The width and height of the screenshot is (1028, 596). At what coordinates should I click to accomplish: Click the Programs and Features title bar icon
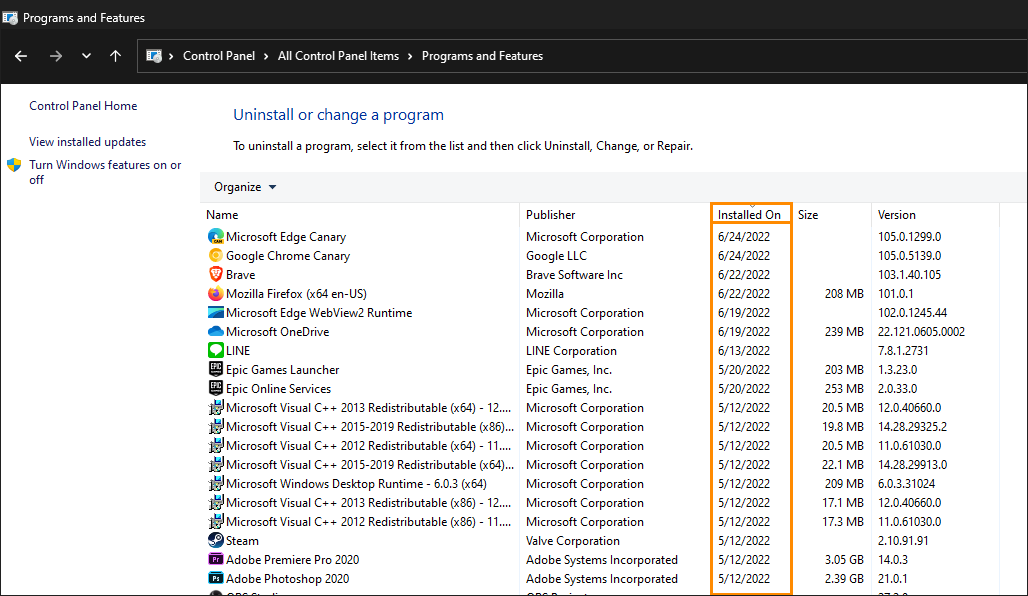coord(10,18)
